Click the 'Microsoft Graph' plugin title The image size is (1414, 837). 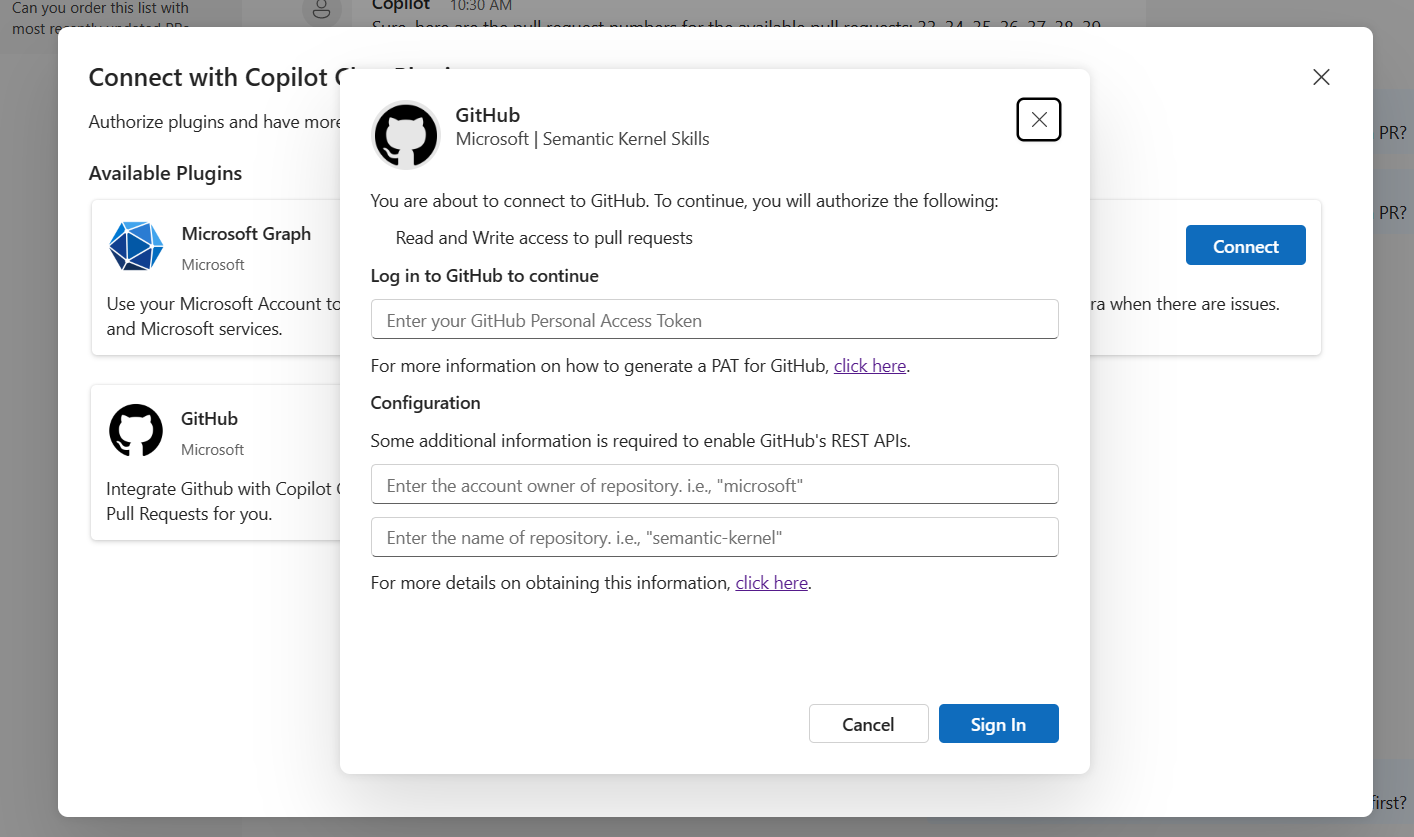coord(246,234)
